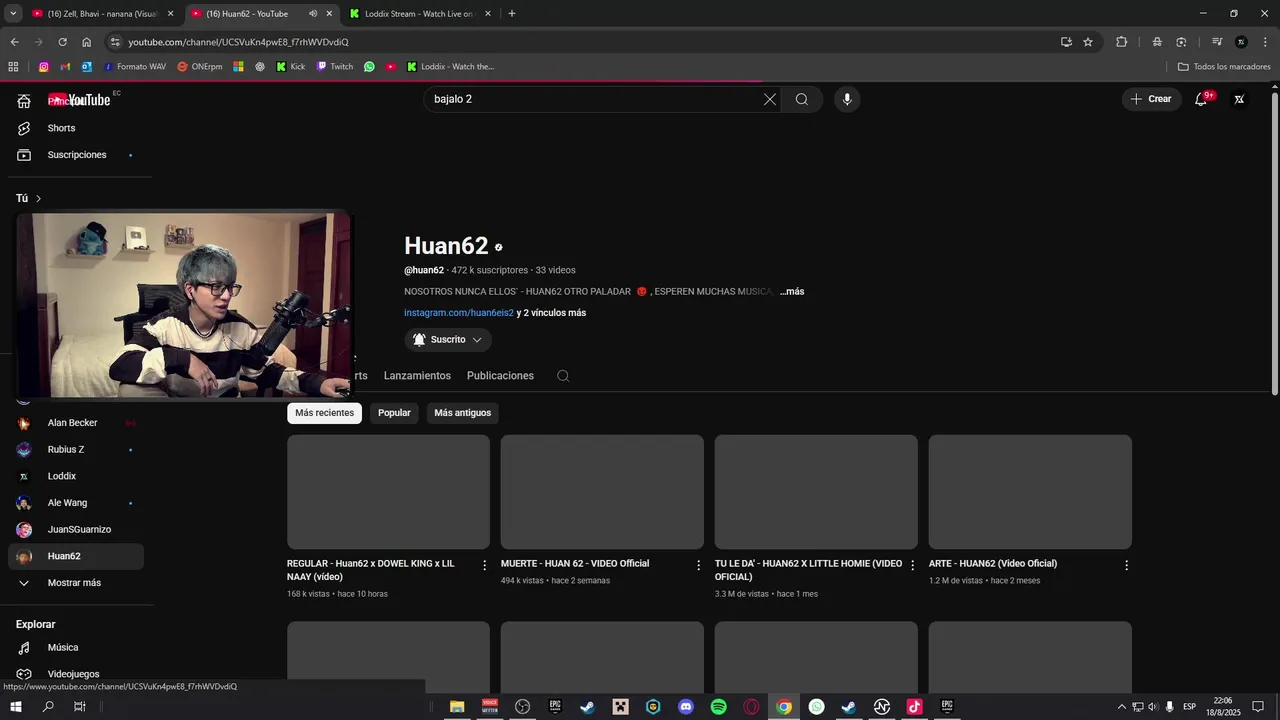
Task: Open options menu for REGULAR video
Action: [485, 565]
